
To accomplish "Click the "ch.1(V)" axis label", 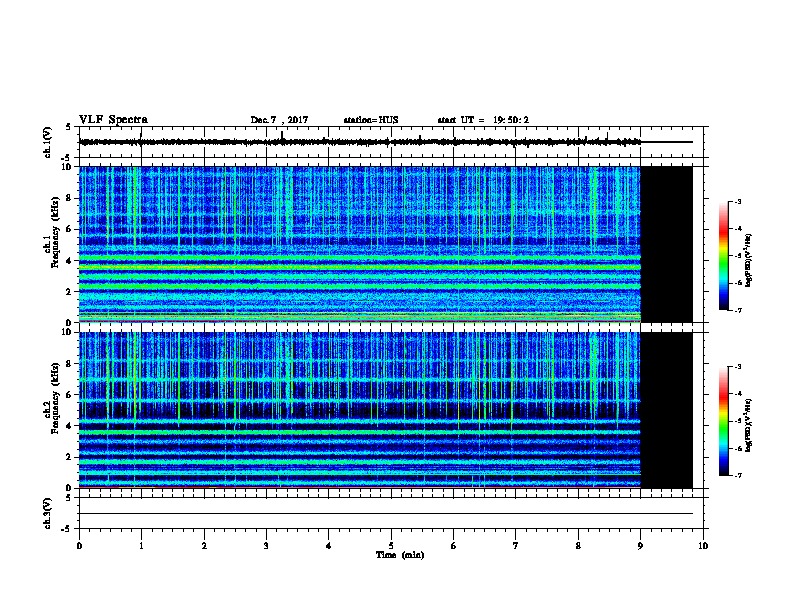I will [48, 142].
